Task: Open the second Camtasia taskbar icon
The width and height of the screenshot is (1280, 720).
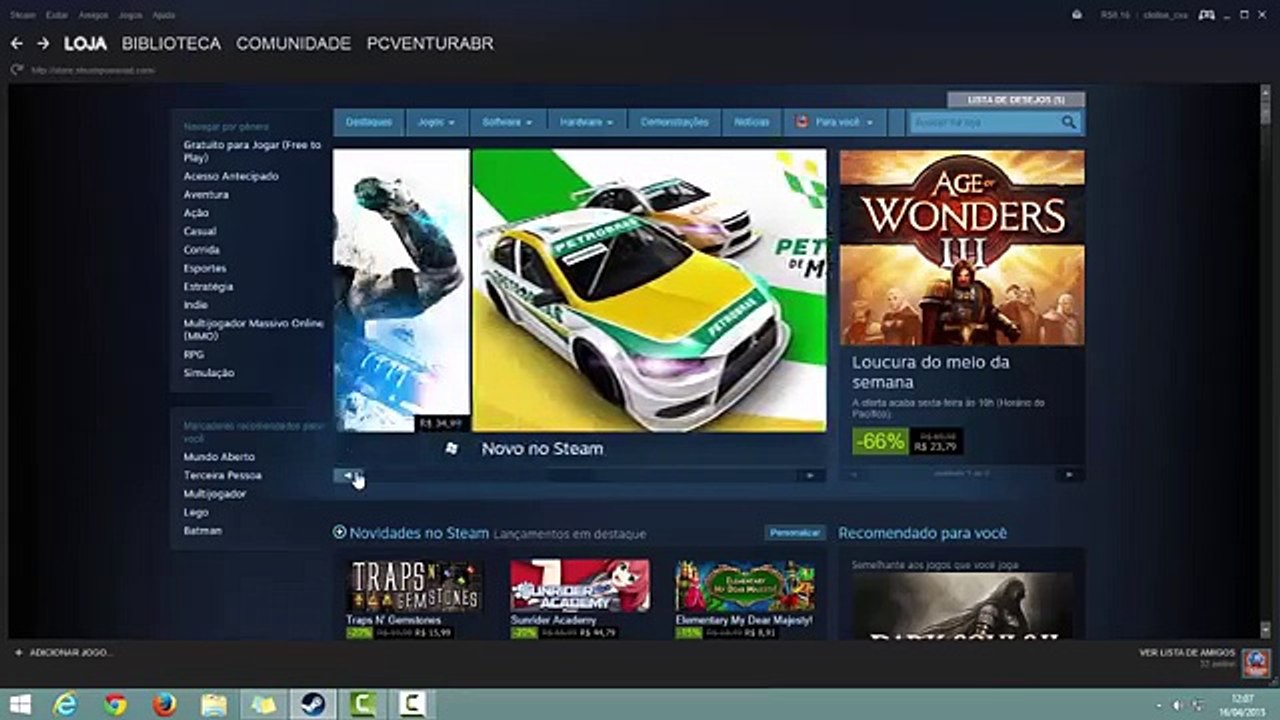Action: [412, 705]
